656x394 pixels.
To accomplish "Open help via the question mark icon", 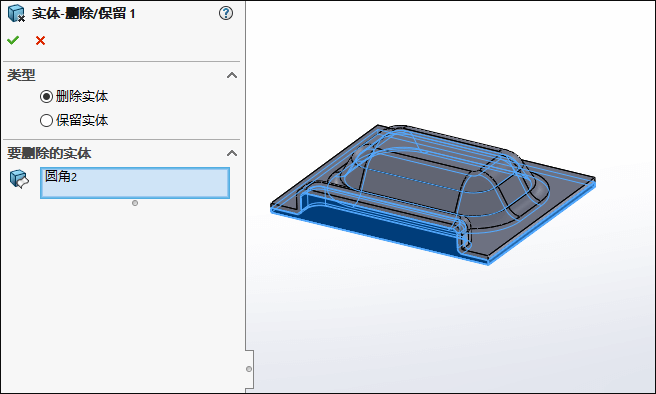I will [226, 13].
